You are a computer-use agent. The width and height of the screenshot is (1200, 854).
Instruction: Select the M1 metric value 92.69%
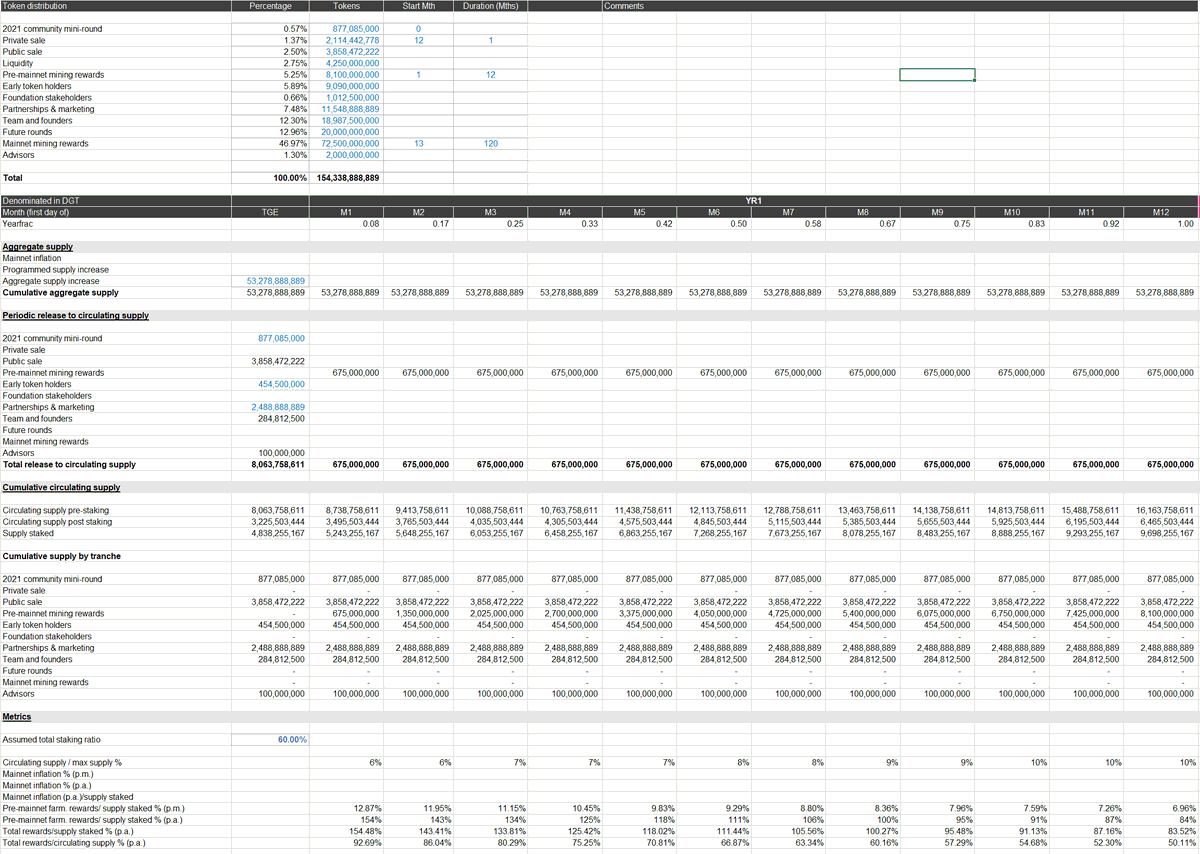[x=345, y=843]
